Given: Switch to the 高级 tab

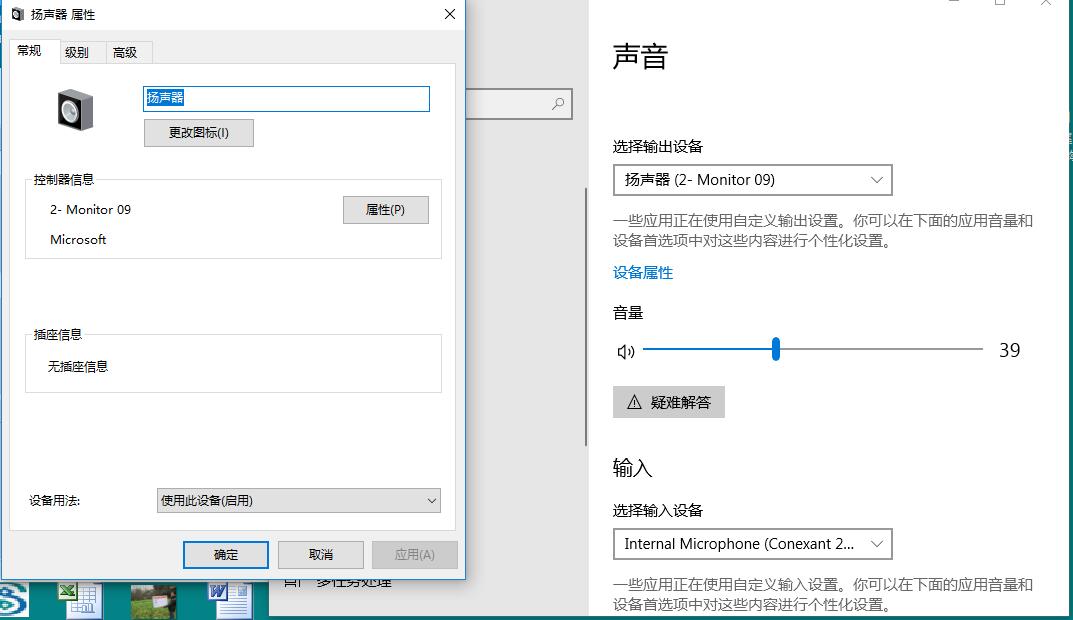Looking at the screenshot, I should (125, 52).
